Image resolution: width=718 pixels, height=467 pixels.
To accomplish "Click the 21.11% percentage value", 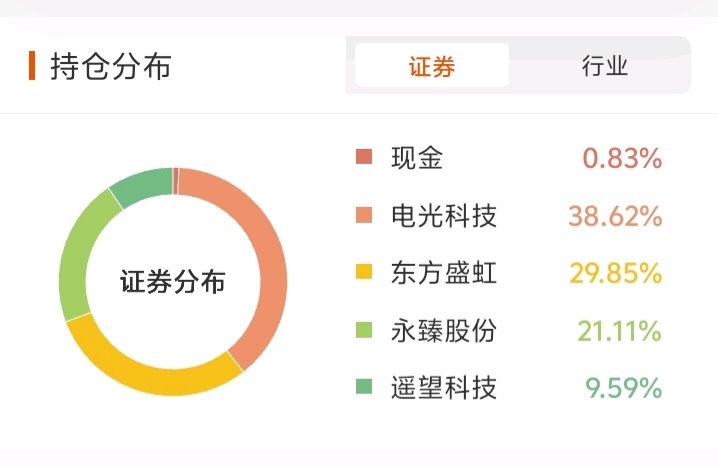I will pos(619,329).
